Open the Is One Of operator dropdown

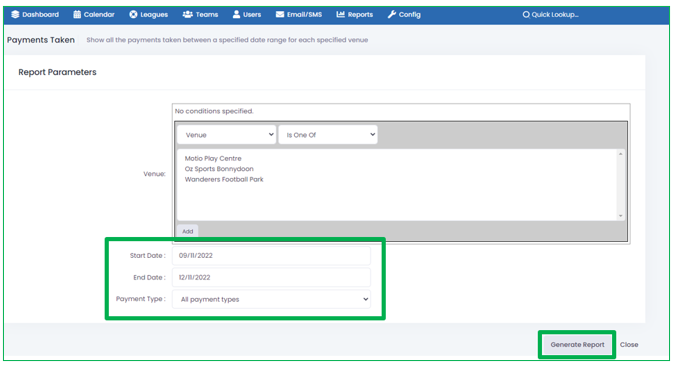coord(328,135)
